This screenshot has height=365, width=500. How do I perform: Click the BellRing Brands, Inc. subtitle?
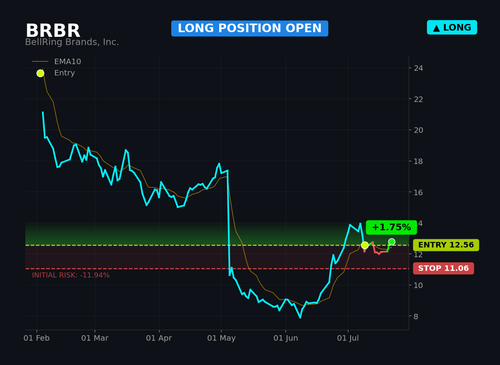72,42
